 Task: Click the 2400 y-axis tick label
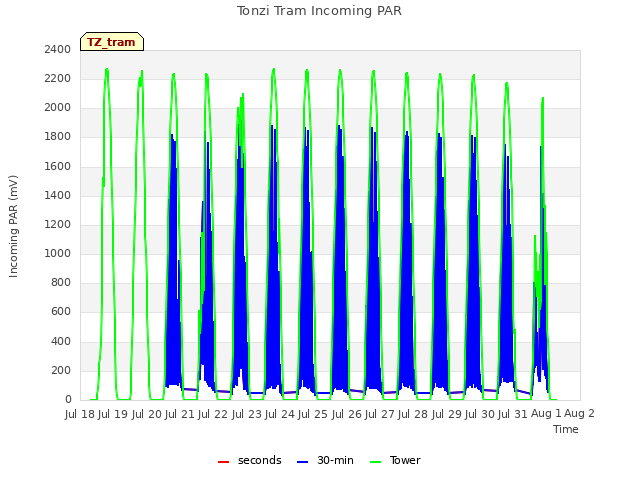pyautogui.click(x=58, y=49)
